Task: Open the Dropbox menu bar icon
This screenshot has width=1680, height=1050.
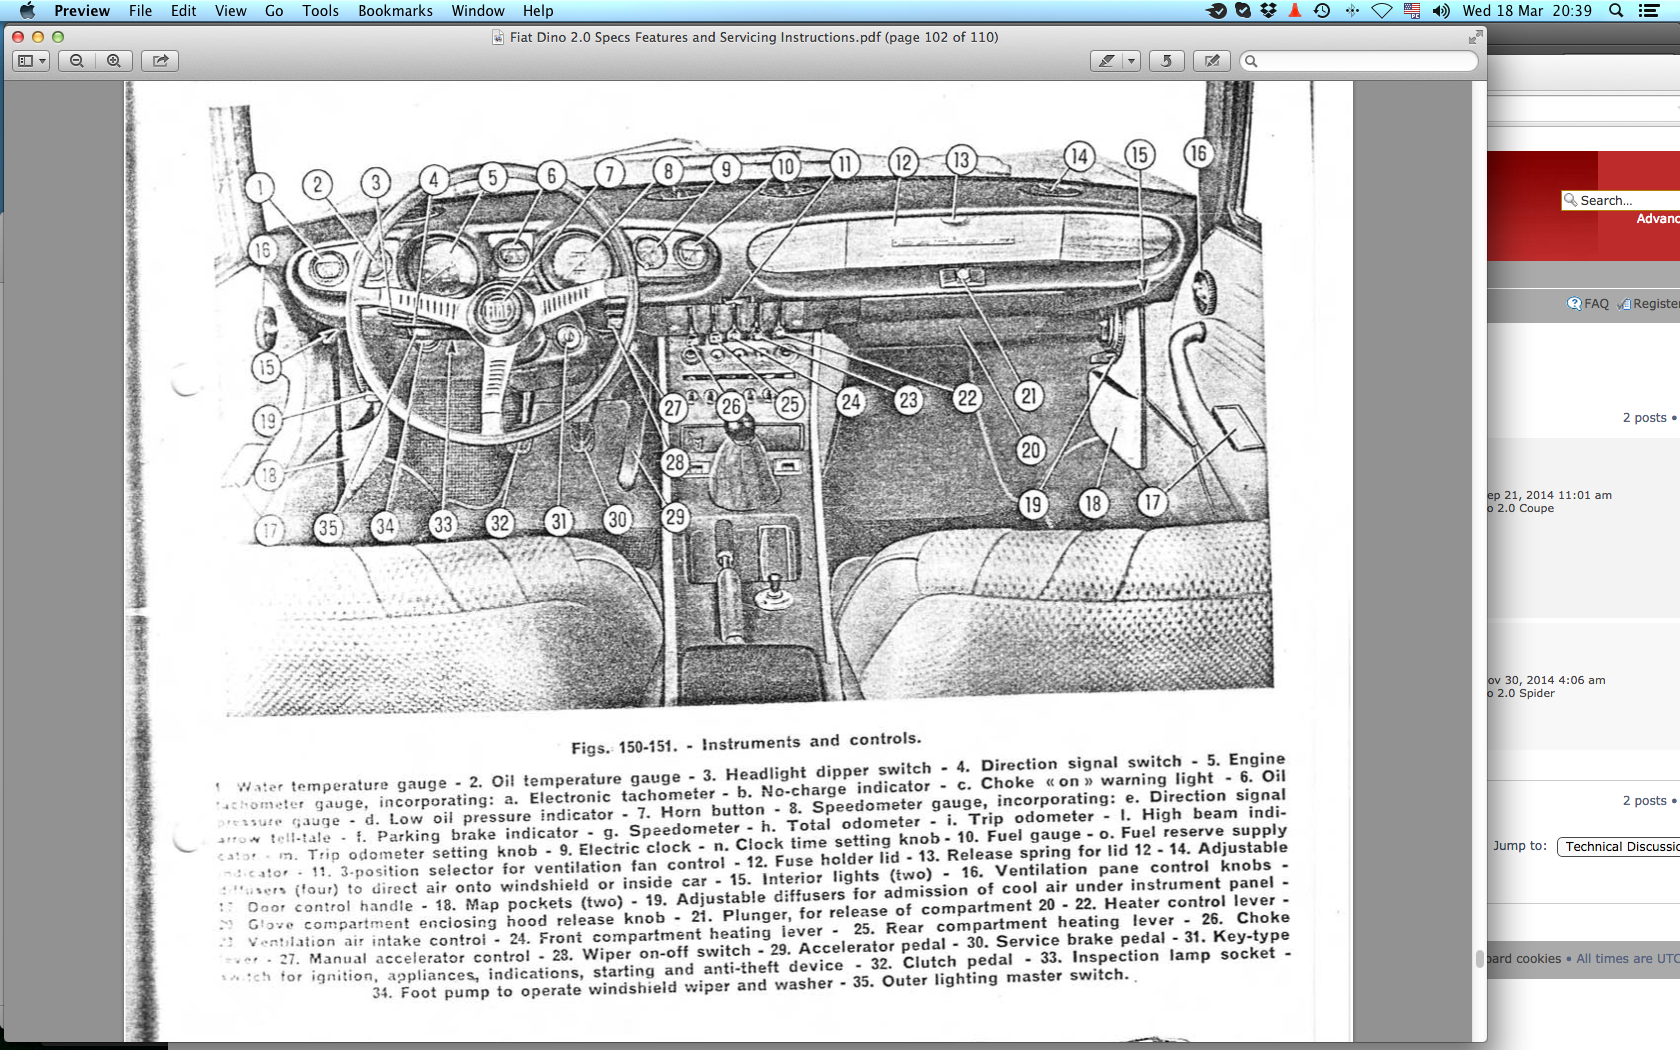Action: pos(1268,11)
